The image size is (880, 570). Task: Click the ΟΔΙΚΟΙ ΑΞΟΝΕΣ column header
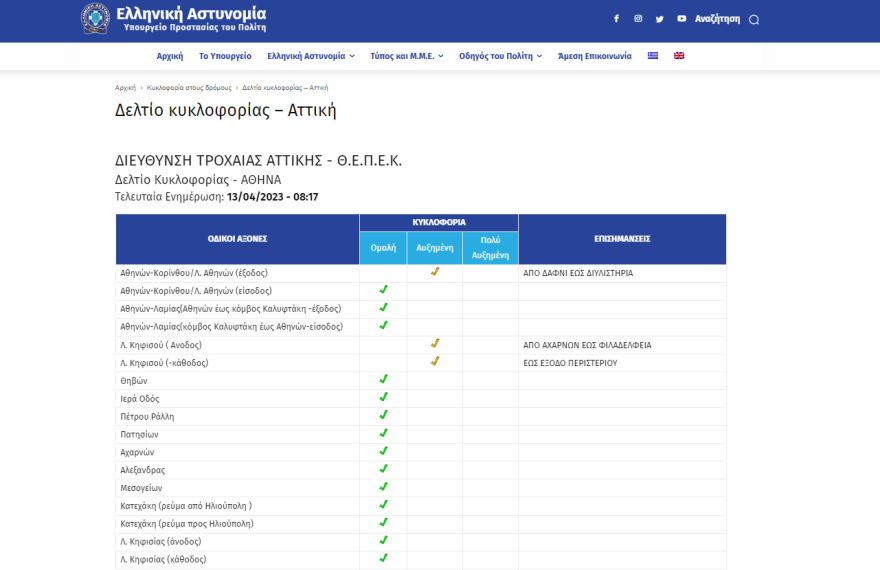click(x=237, y=239)
